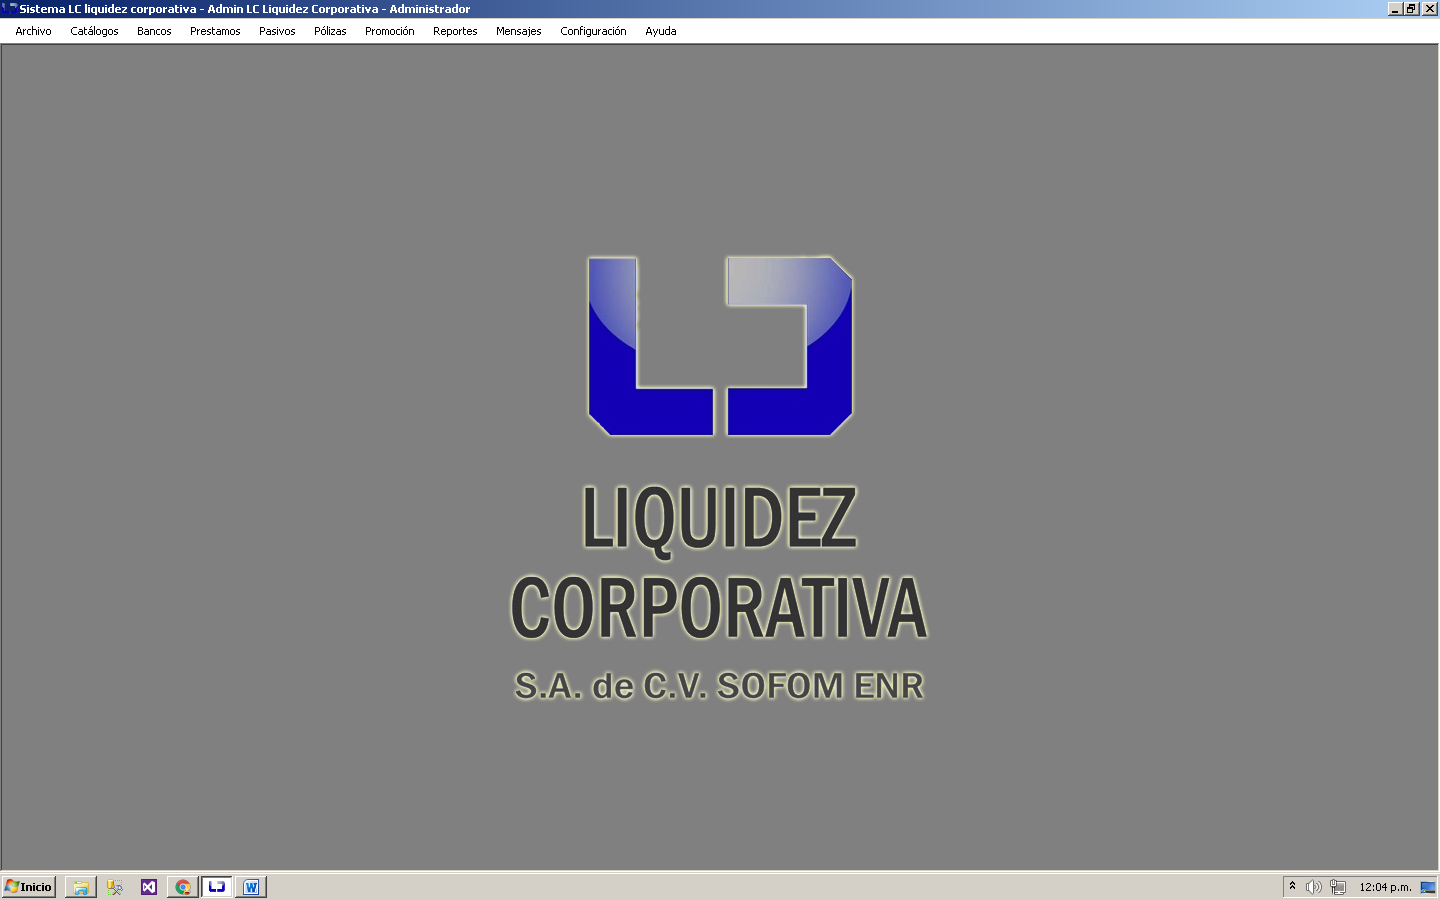
Task: Show hidden system tray icons
Action: click(x=1292, y=886)
